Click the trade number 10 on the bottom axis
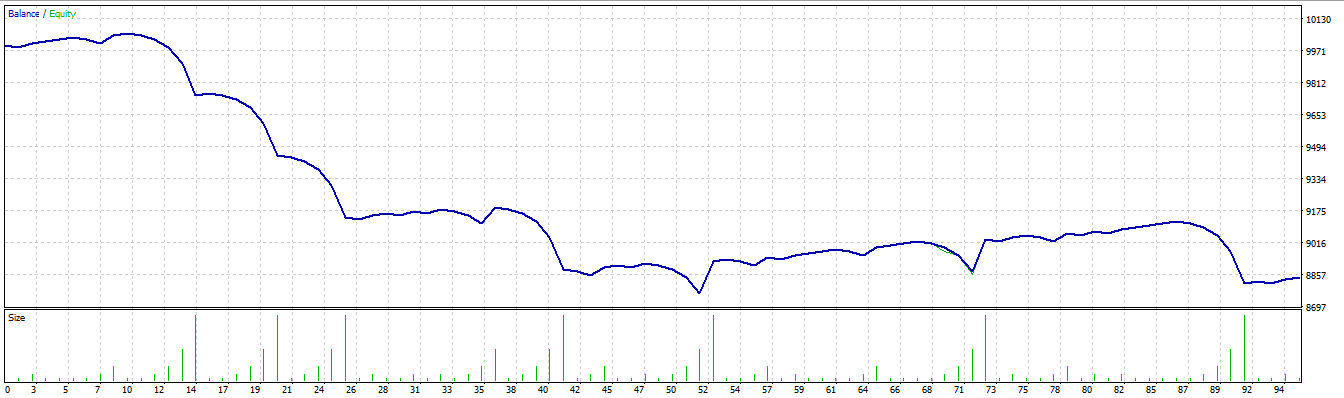 pyautogui.click(x=128, y=389)
